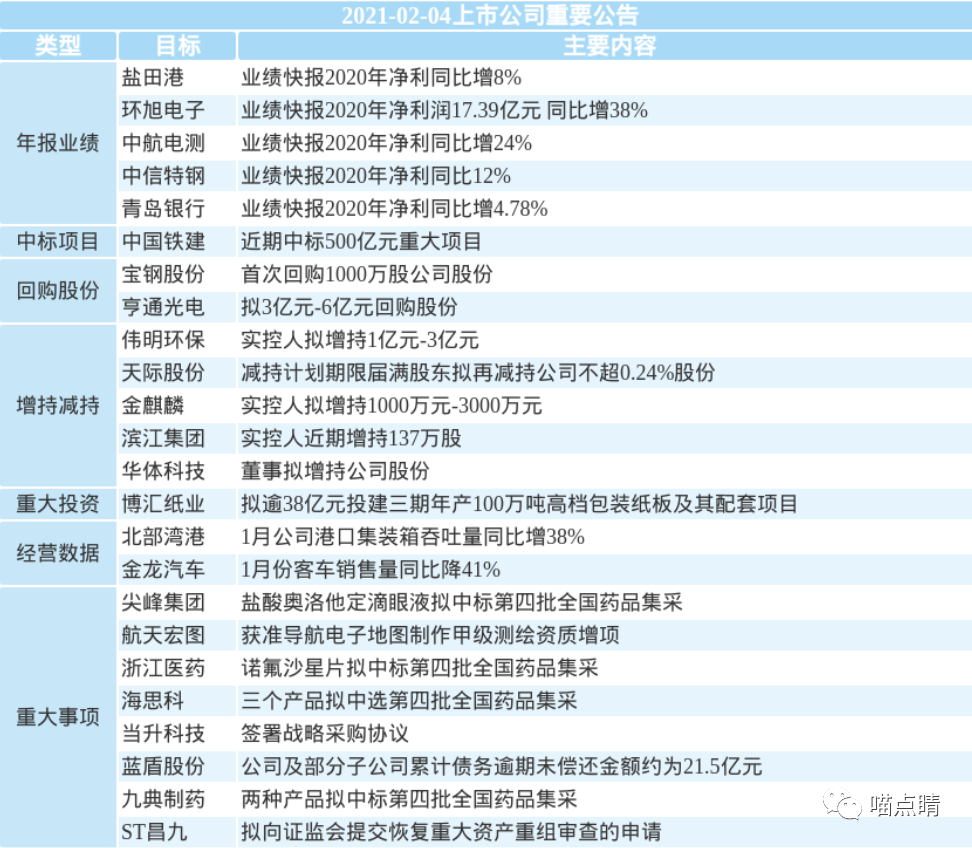Click text 实控人拟增持1000万元-3000万元
Screen dimensions: 972x848
(x=392, y=406)
